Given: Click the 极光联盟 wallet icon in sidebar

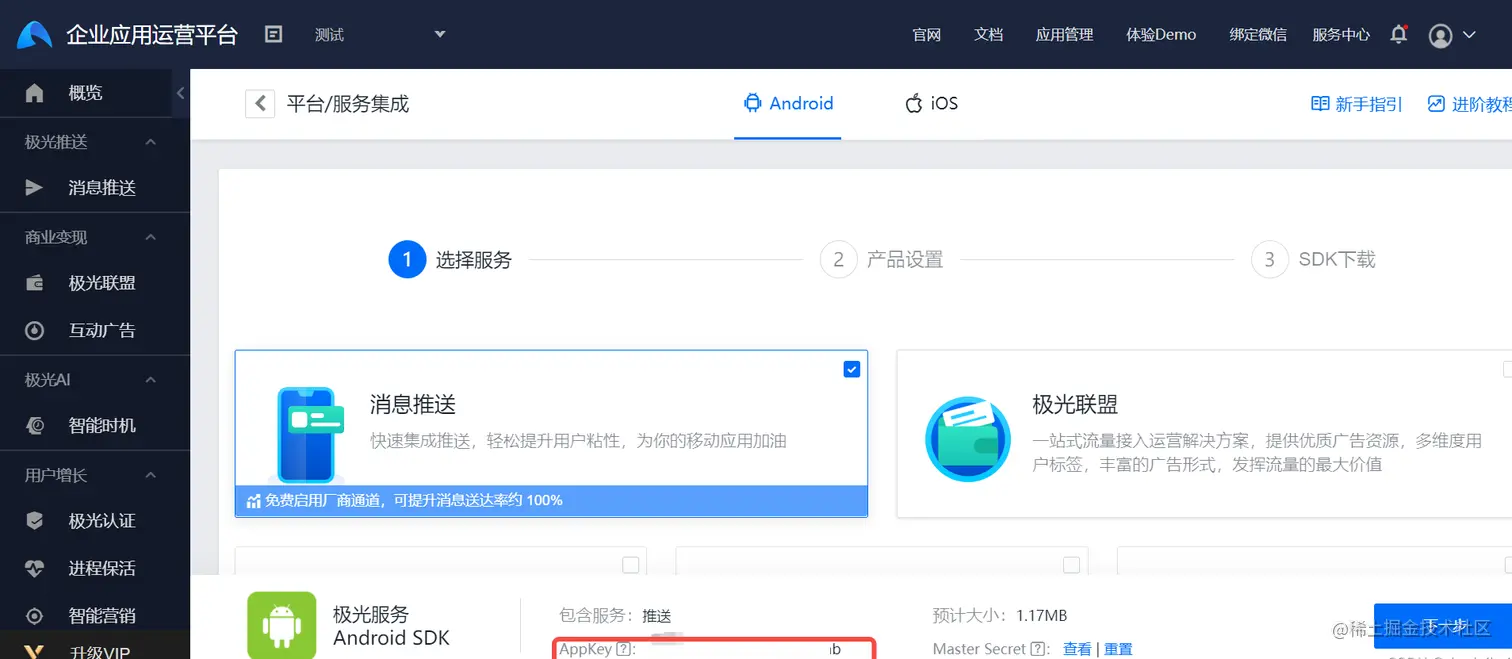Looking at the screenshot, I should (x=34, y=283).
